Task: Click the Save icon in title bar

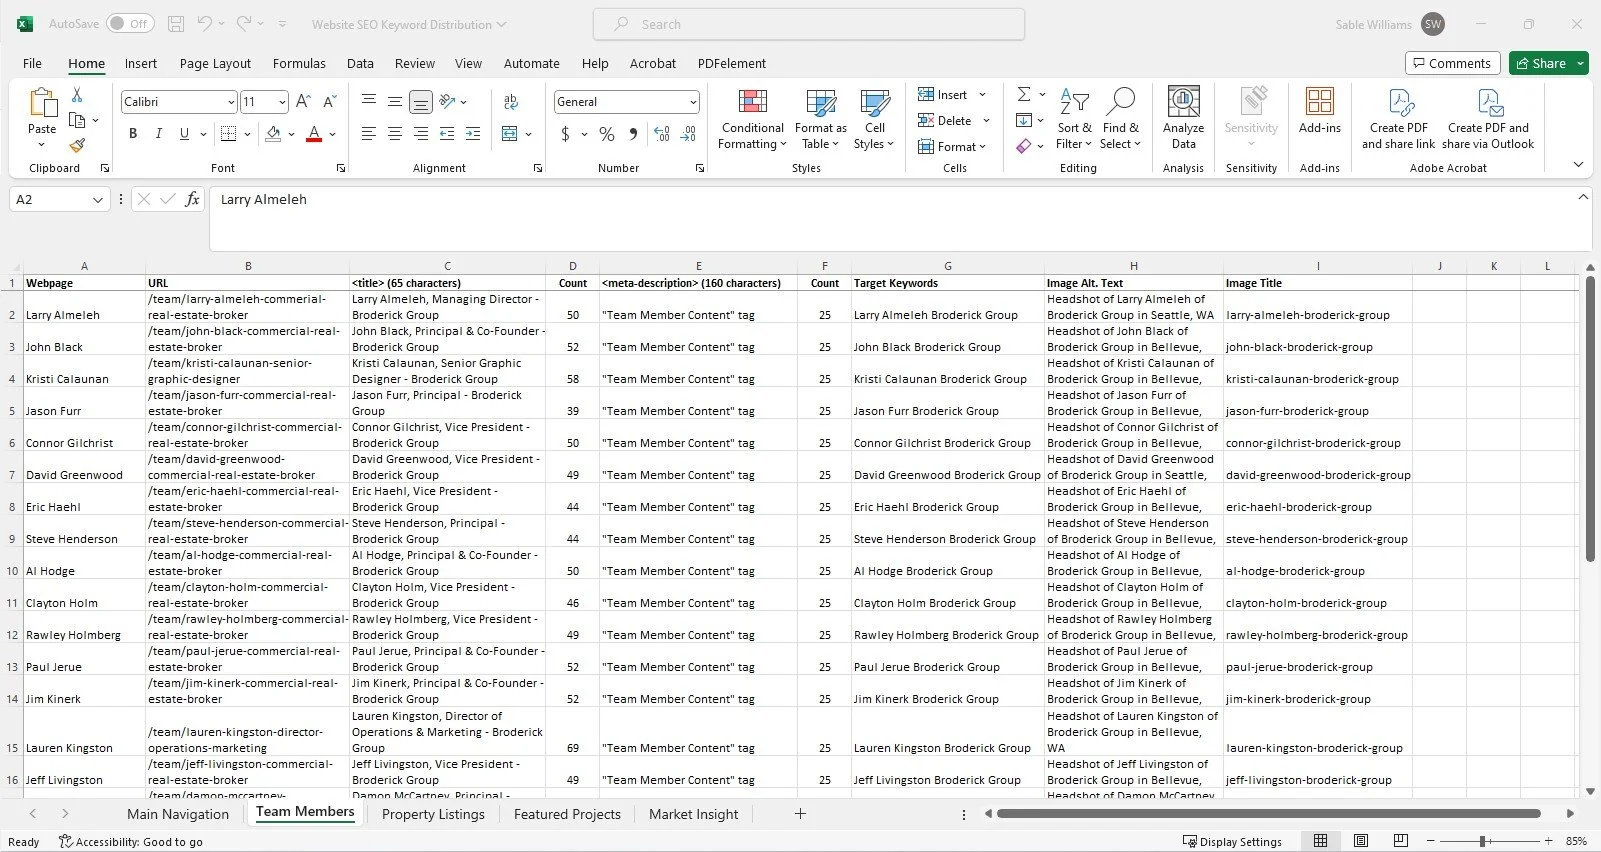Action: click(x=176, y=24)
